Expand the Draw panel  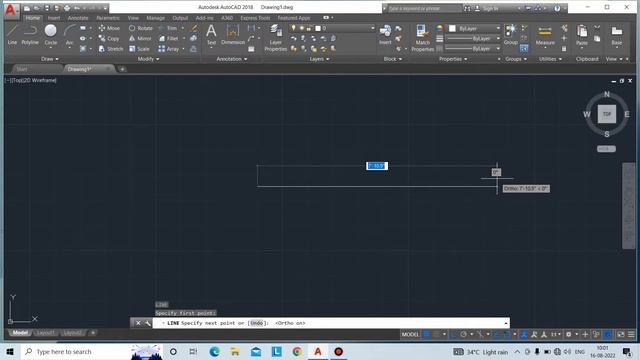49,59
